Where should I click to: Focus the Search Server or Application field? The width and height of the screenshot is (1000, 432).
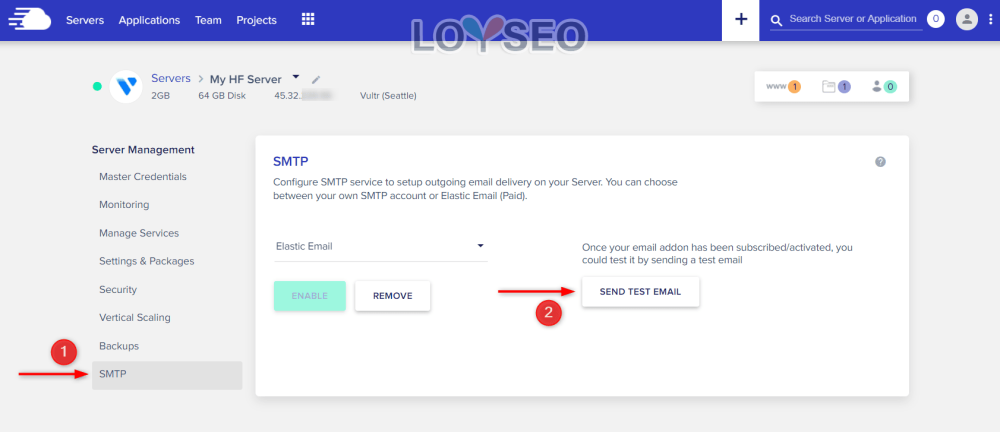click(853, 19)
